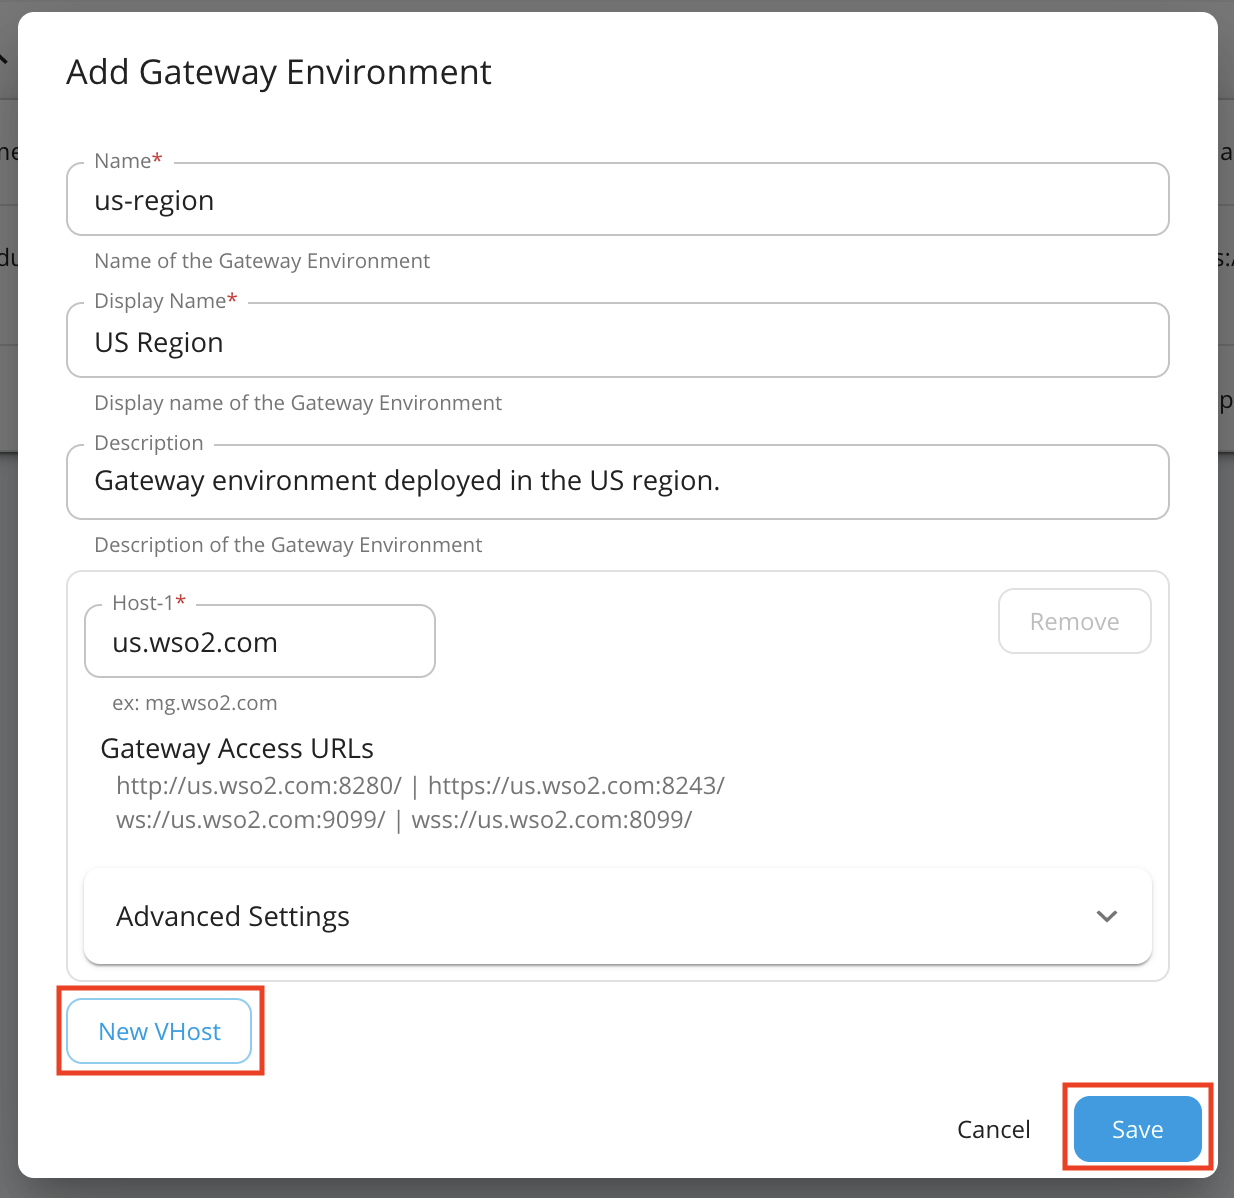The width and height of the screenshot is (1234, 1198).
Task: Remove the us.wso2.com host entry
Action: [x=1074, y=621]
